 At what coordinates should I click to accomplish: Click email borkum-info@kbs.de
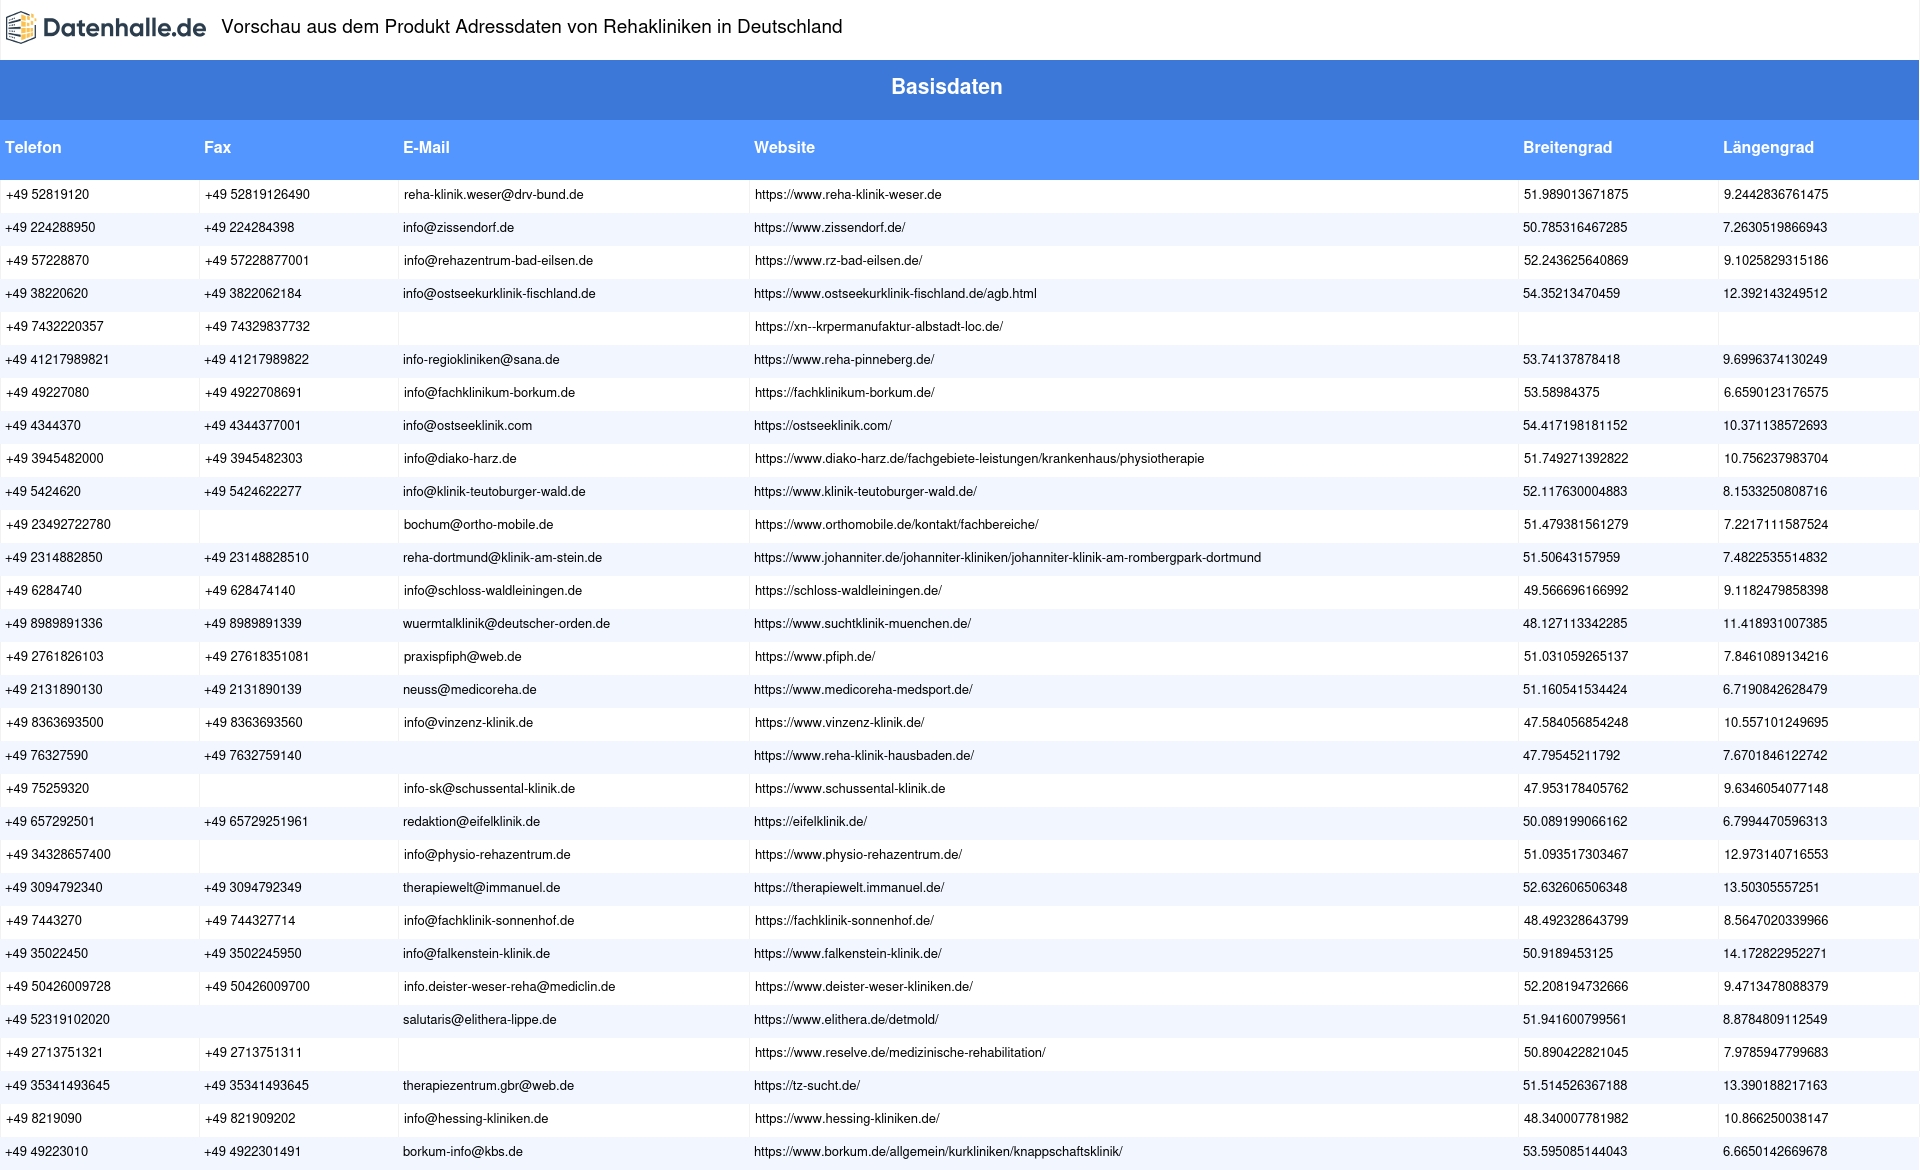(x=463, y=1152)
